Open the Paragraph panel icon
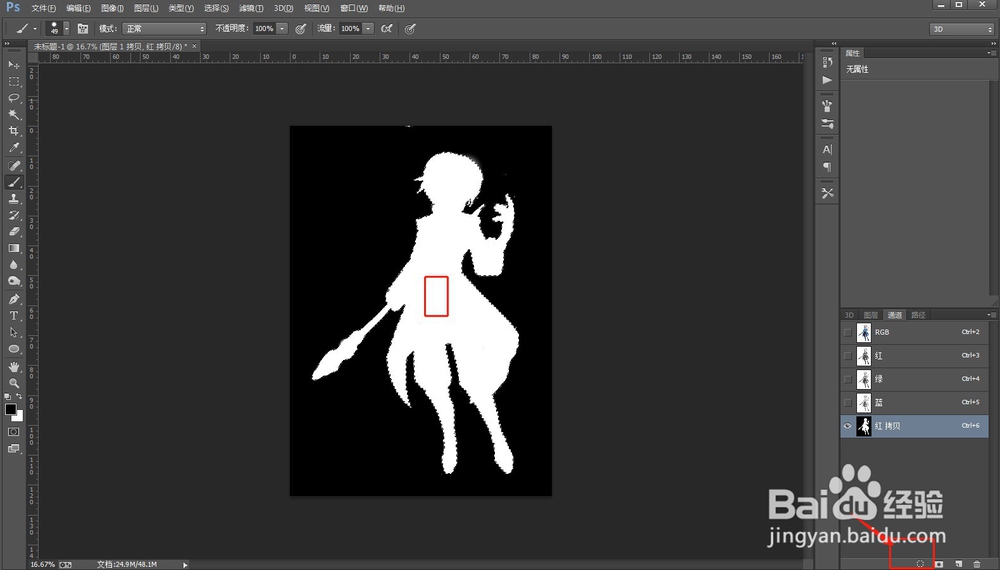The height and width of the screenshot is (570, 1000). click(x=827, y=167)
